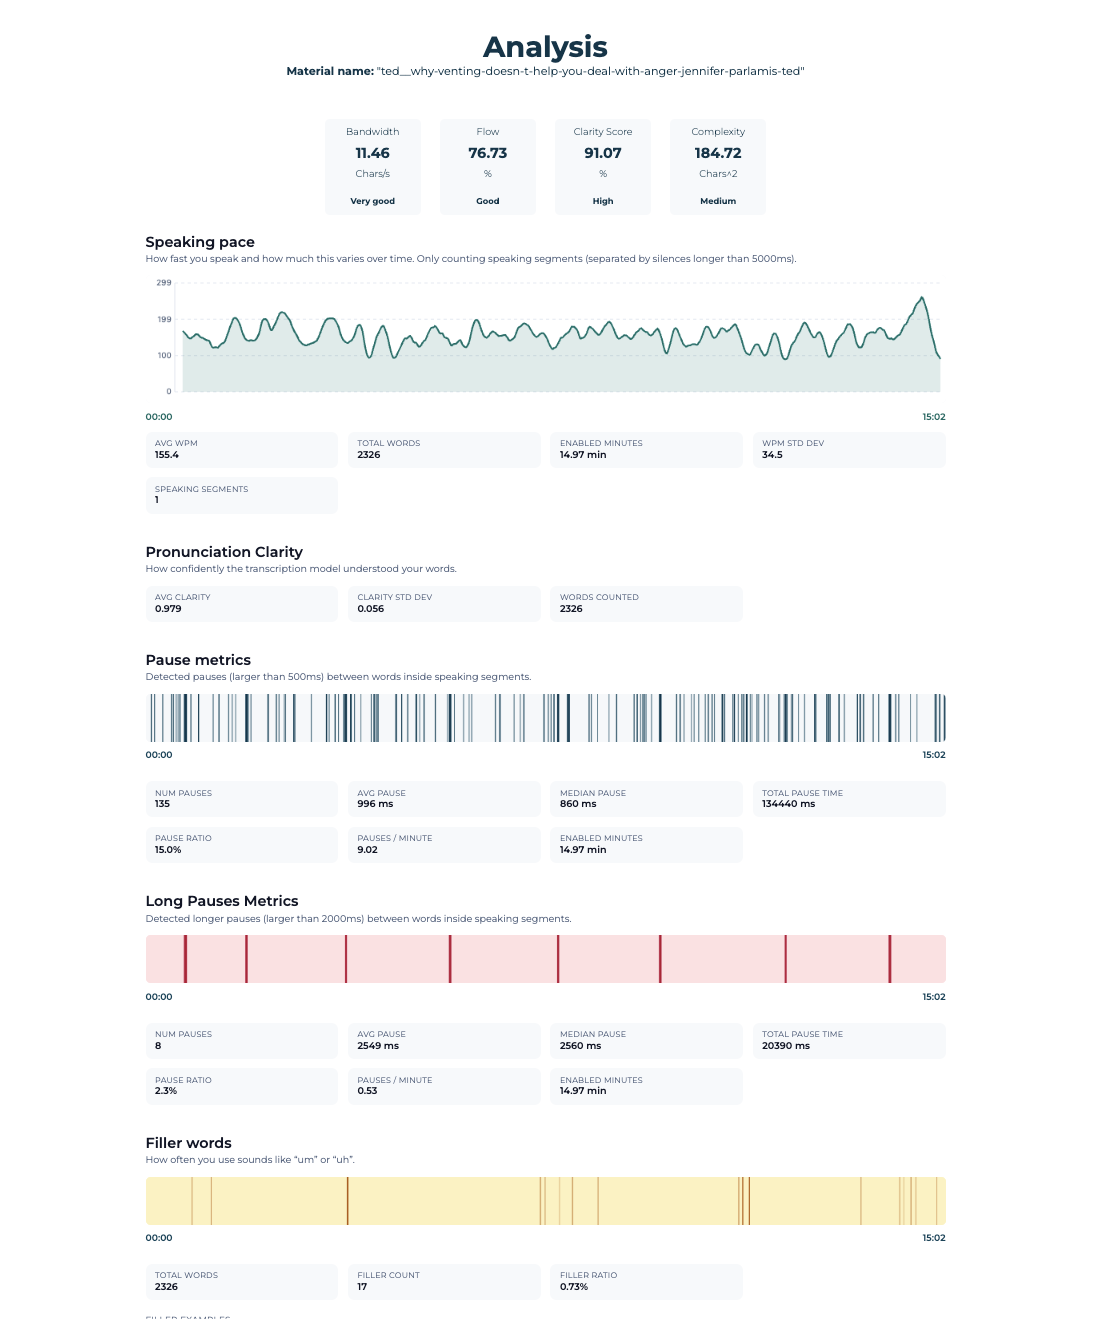Select the material name text
Image resolution: width=1096 pixels, height=1319 pixels.
coord(545,71)
